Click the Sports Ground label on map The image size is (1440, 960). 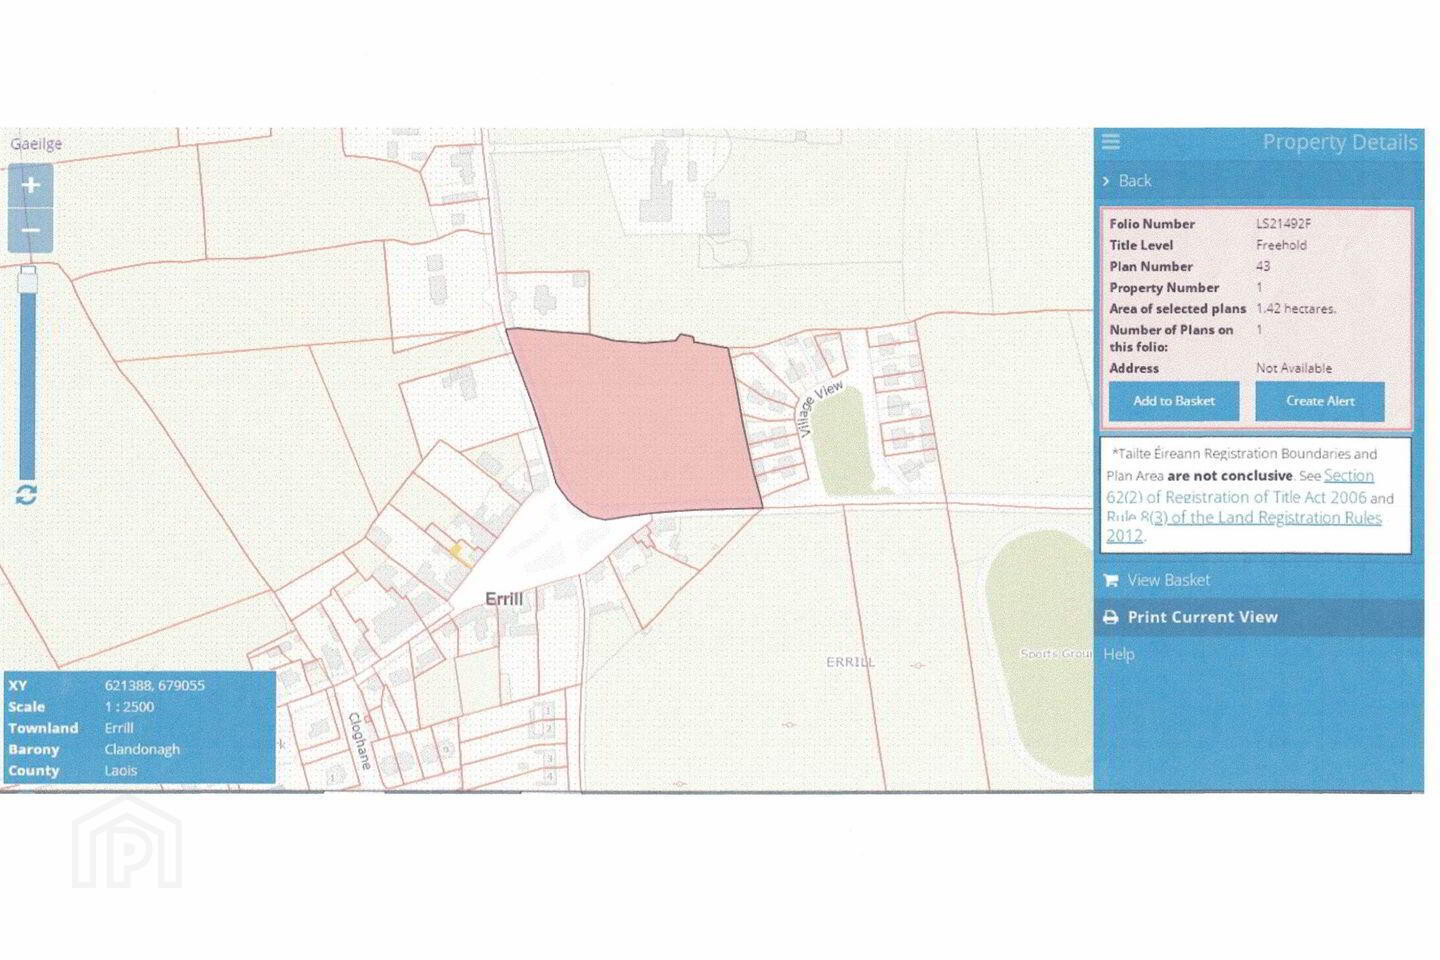point(1056,654)
